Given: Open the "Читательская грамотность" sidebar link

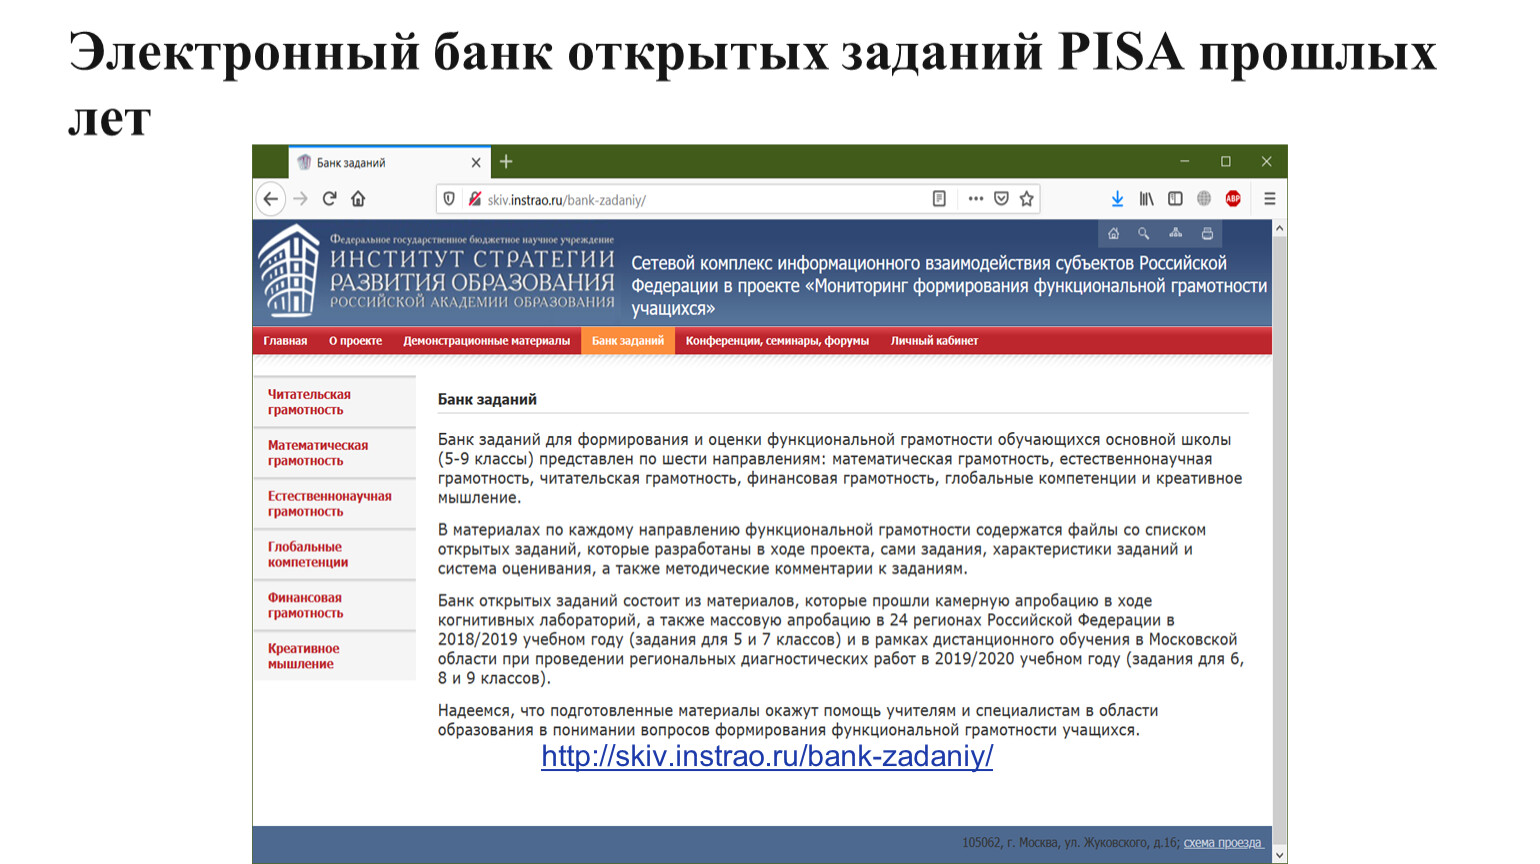Looking at the screenshot, I should [x=309, y=402].
